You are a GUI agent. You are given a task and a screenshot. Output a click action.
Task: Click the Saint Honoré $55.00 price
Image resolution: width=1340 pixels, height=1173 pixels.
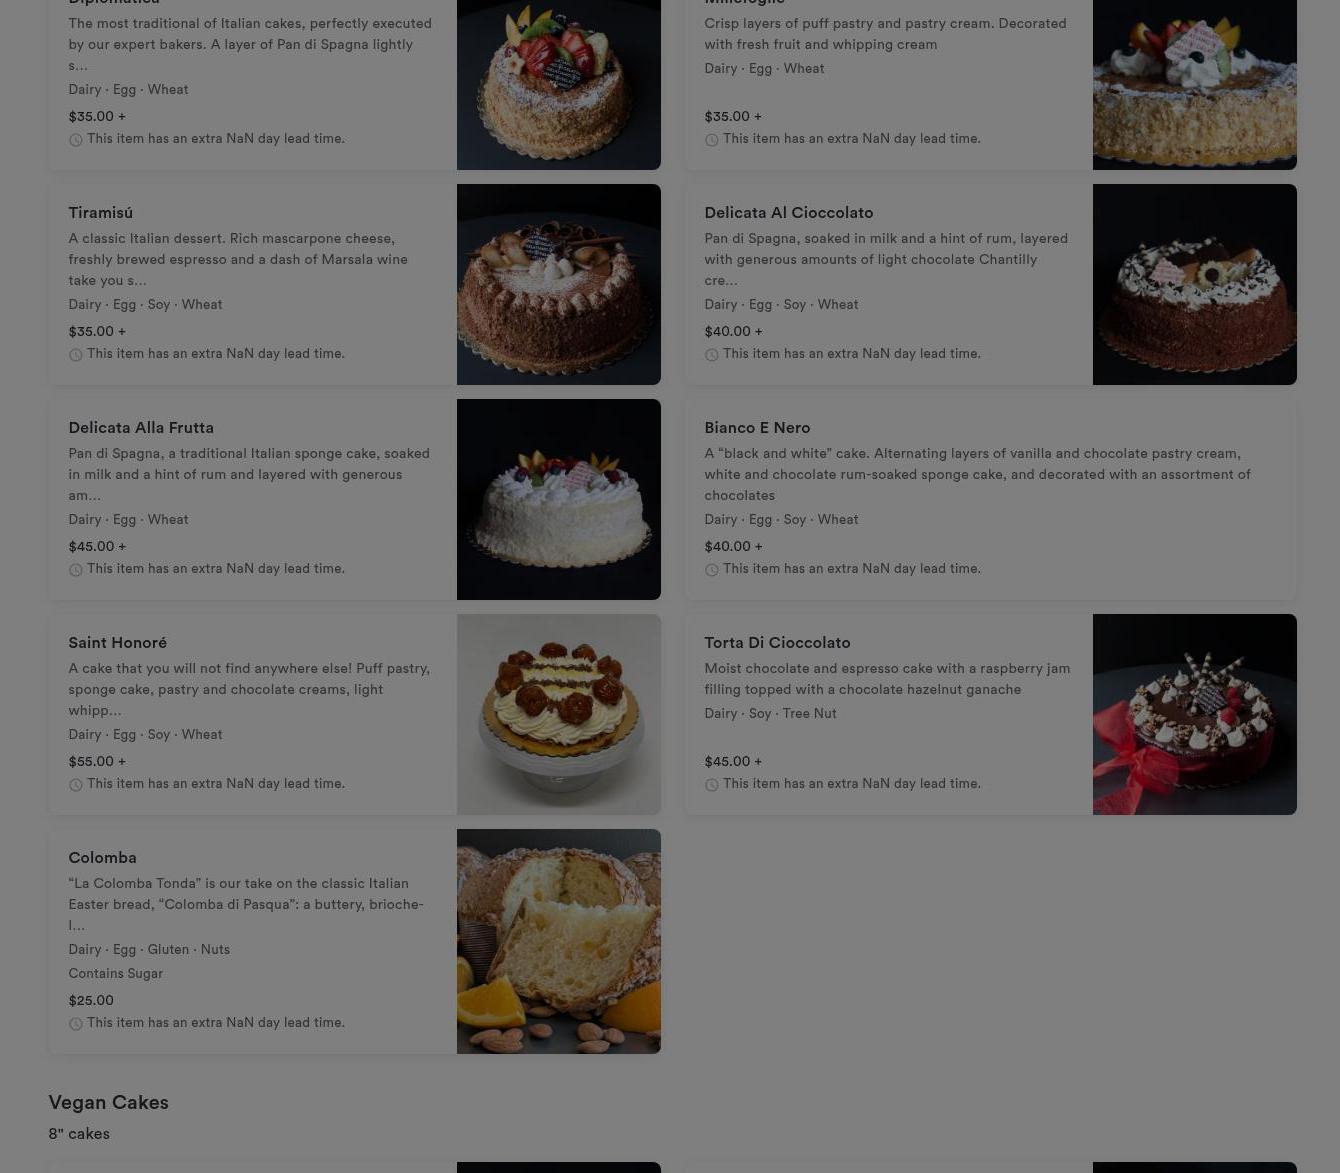97,762
